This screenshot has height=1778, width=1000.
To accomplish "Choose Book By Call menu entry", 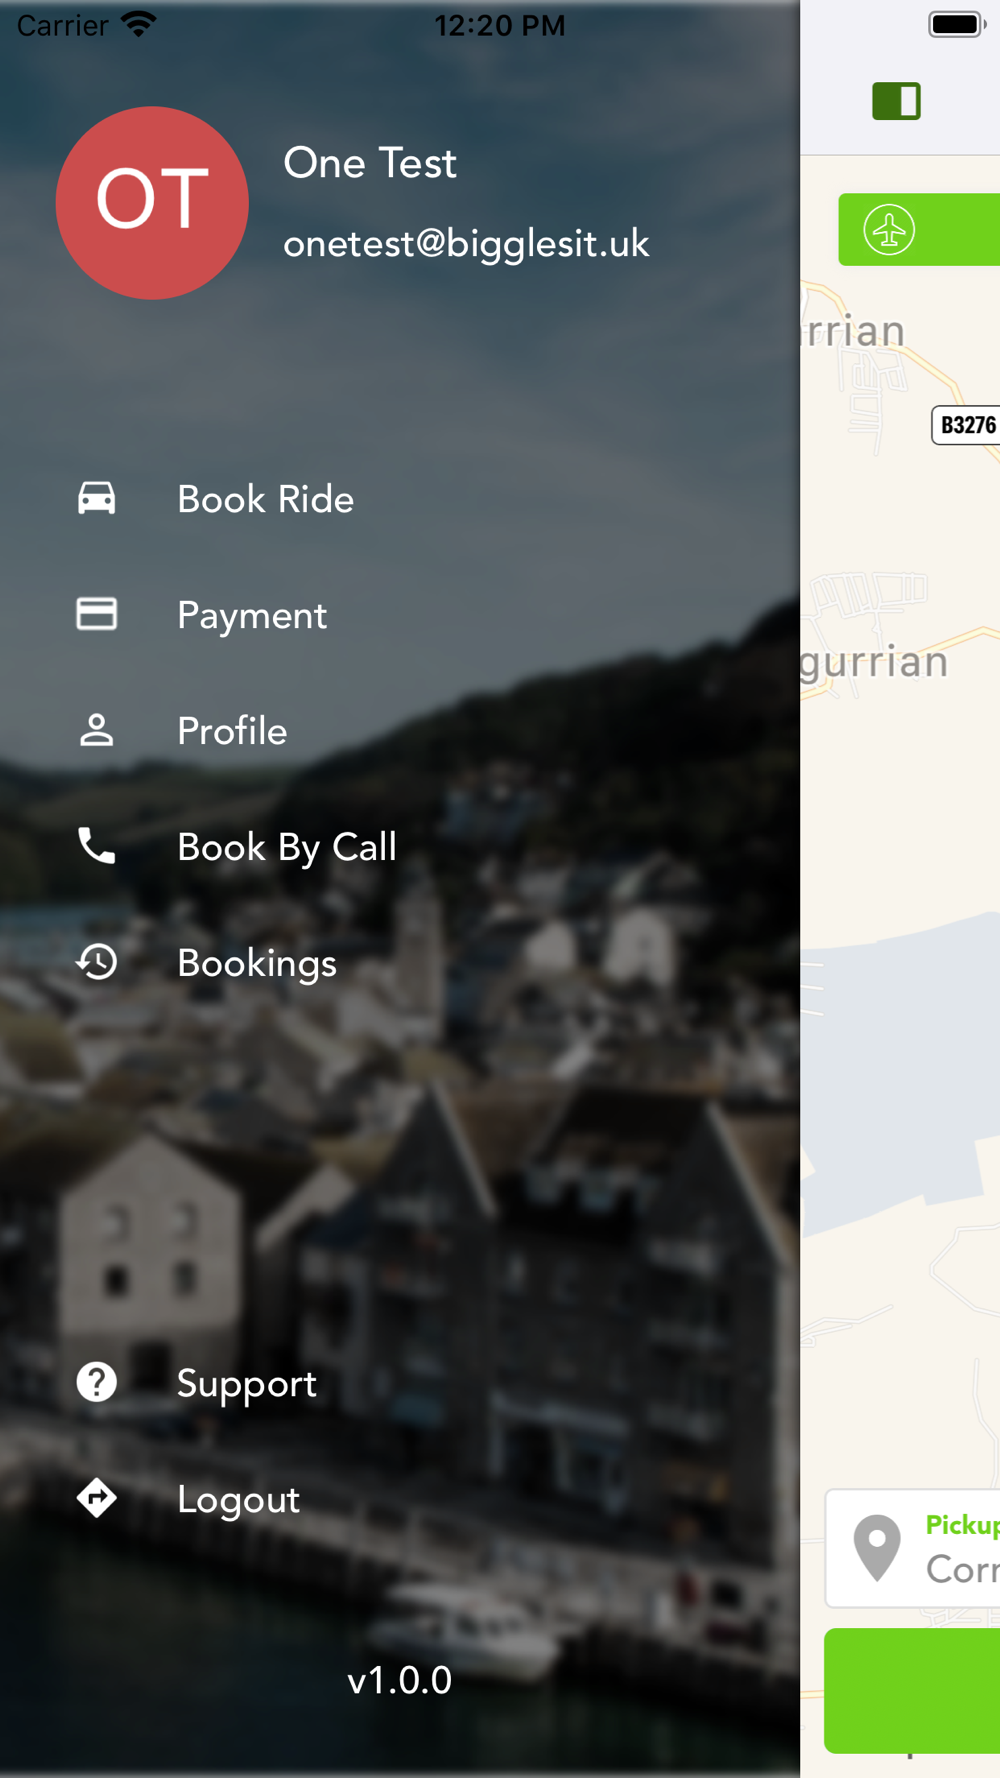I will [x=287, y=847].
